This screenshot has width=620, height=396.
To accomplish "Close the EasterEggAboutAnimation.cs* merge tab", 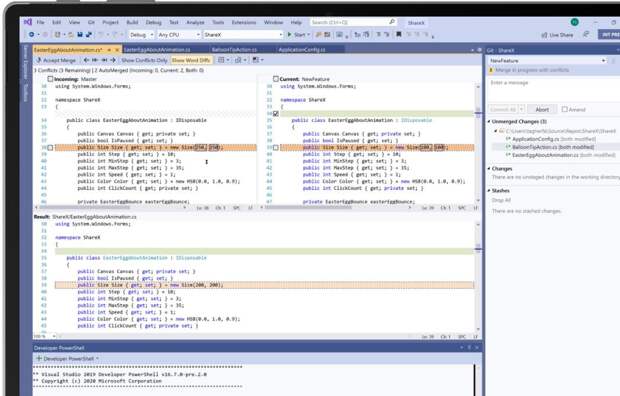I will click(117, 50).
